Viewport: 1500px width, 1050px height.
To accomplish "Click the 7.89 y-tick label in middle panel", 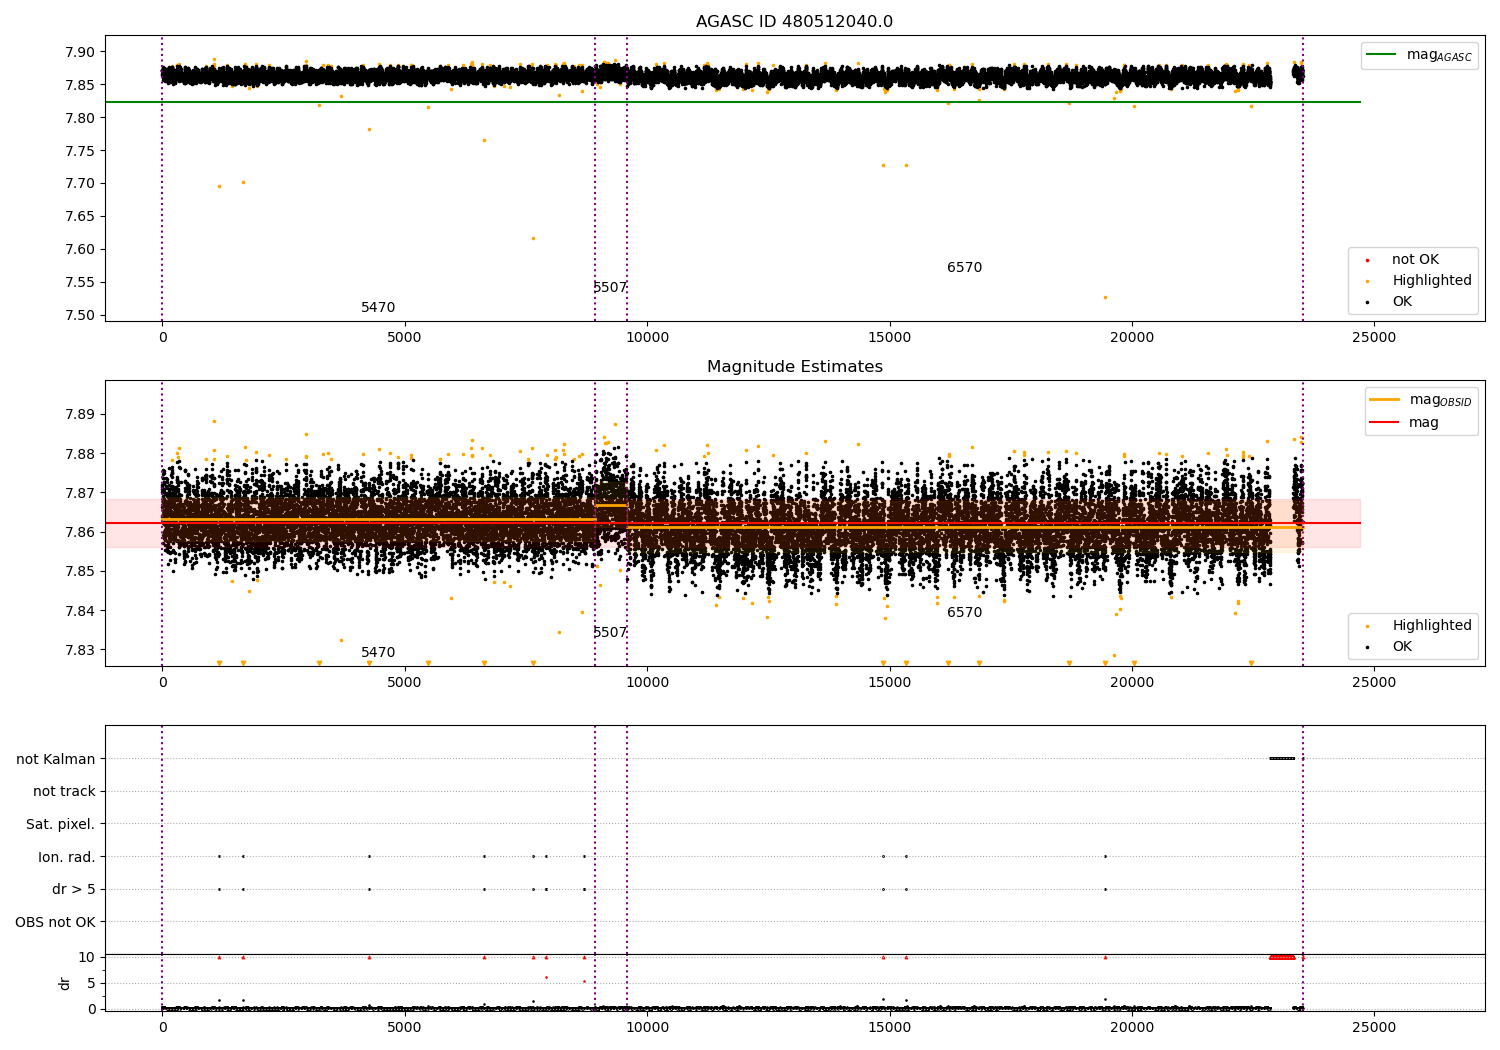I will point(81,415).
